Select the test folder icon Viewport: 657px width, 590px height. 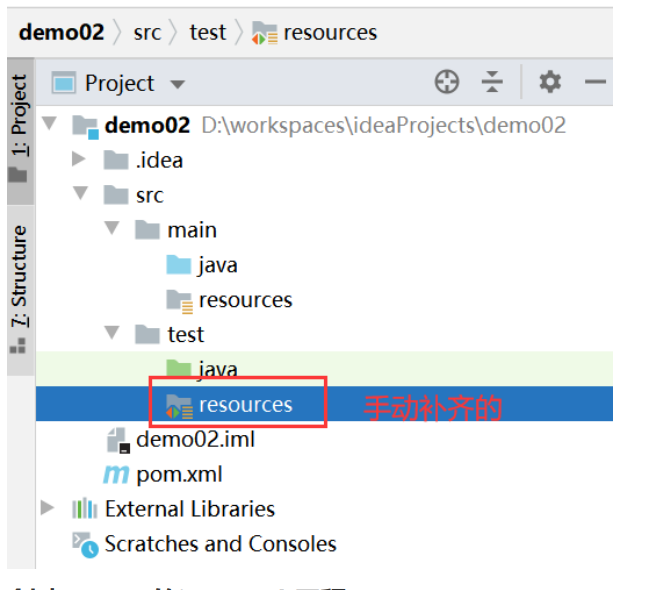pos(147,334)
